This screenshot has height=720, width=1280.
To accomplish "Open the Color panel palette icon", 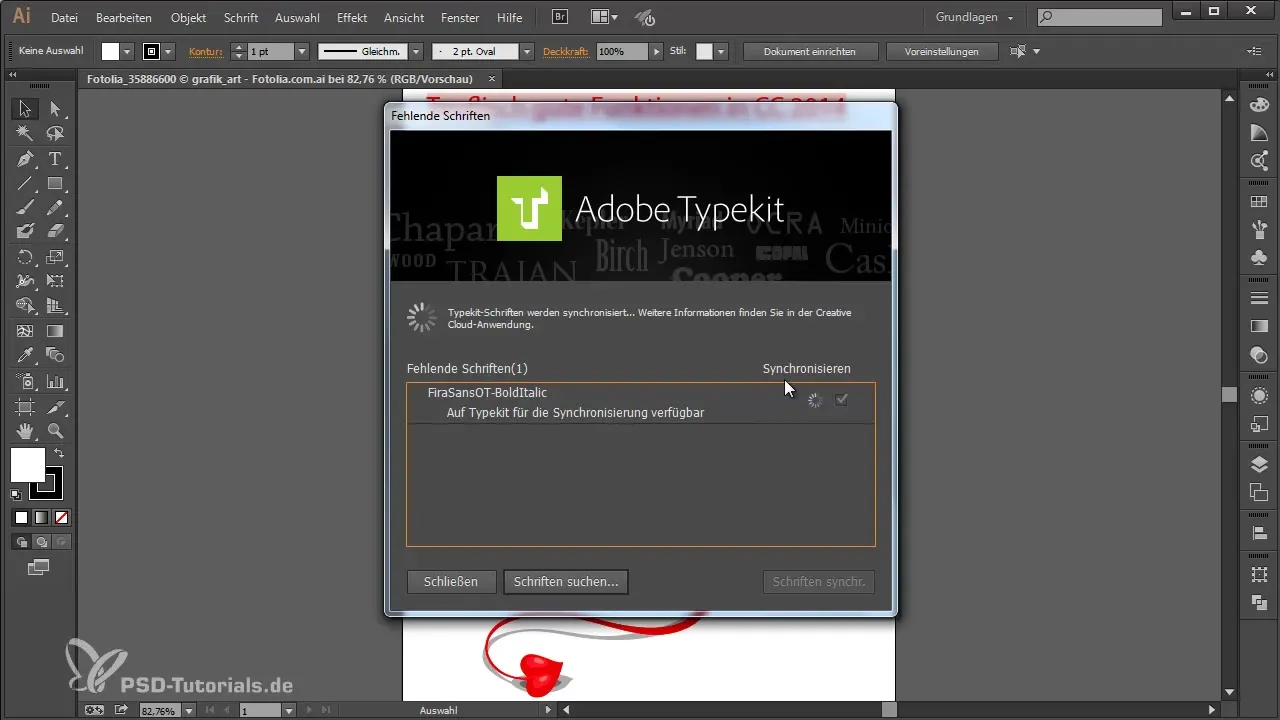I will pos(1260,105).
